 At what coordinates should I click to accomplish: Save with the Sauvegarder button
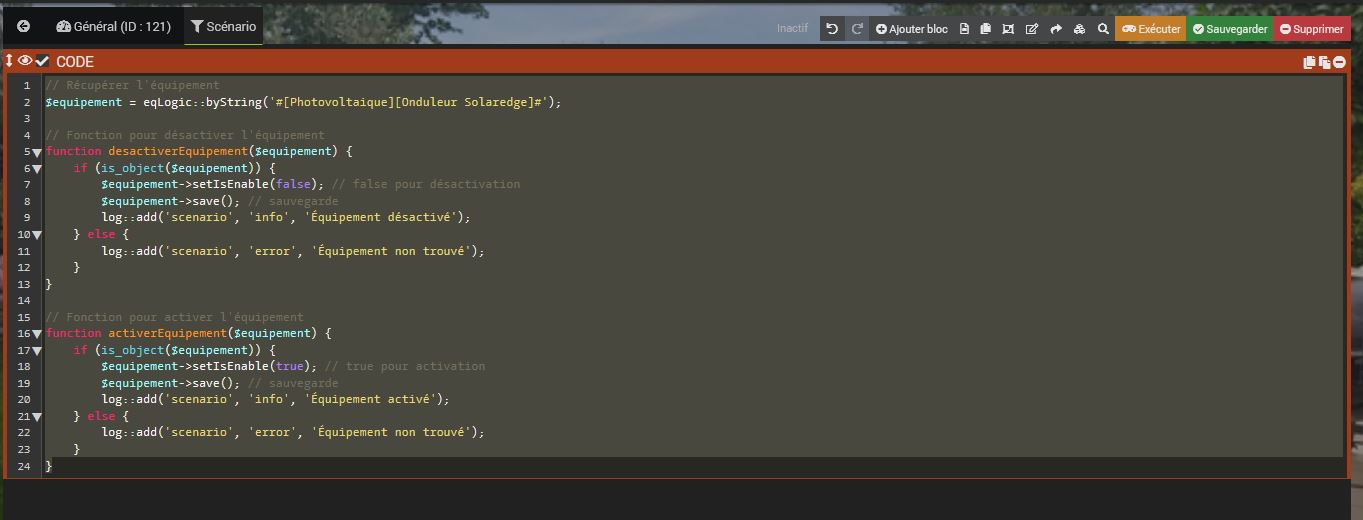[x=1229, y=29]
